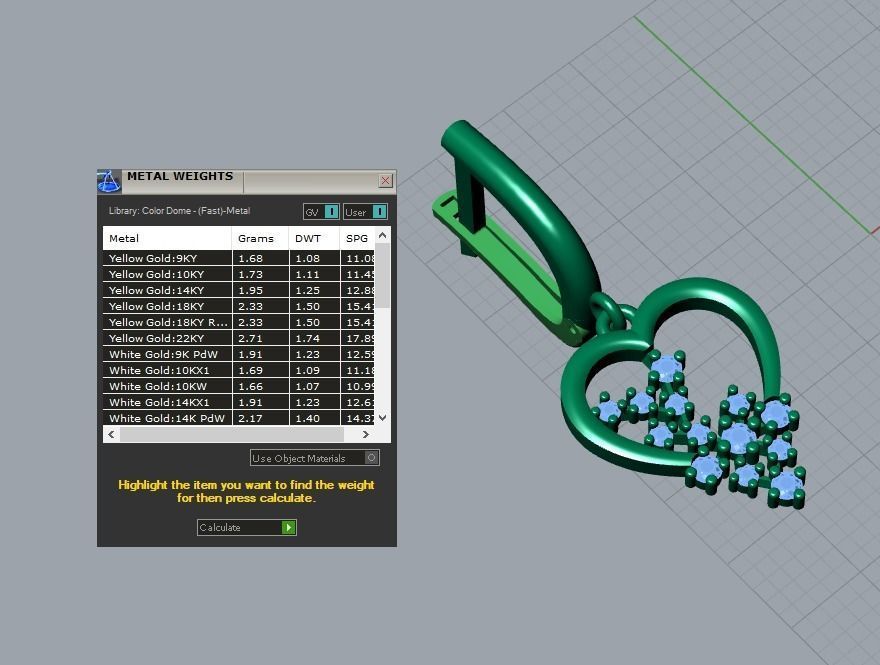Click the horizontal scroll right arrow
Viewport: 880px width, 665px height.
pos(366,434)
